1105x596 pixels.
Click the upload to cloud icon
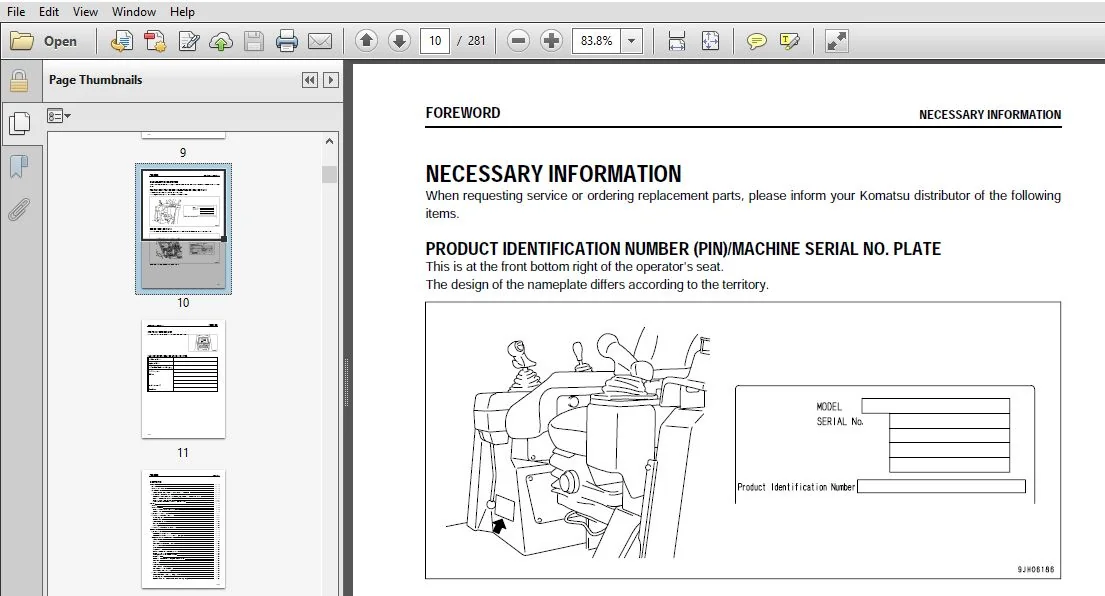[221, 41]
